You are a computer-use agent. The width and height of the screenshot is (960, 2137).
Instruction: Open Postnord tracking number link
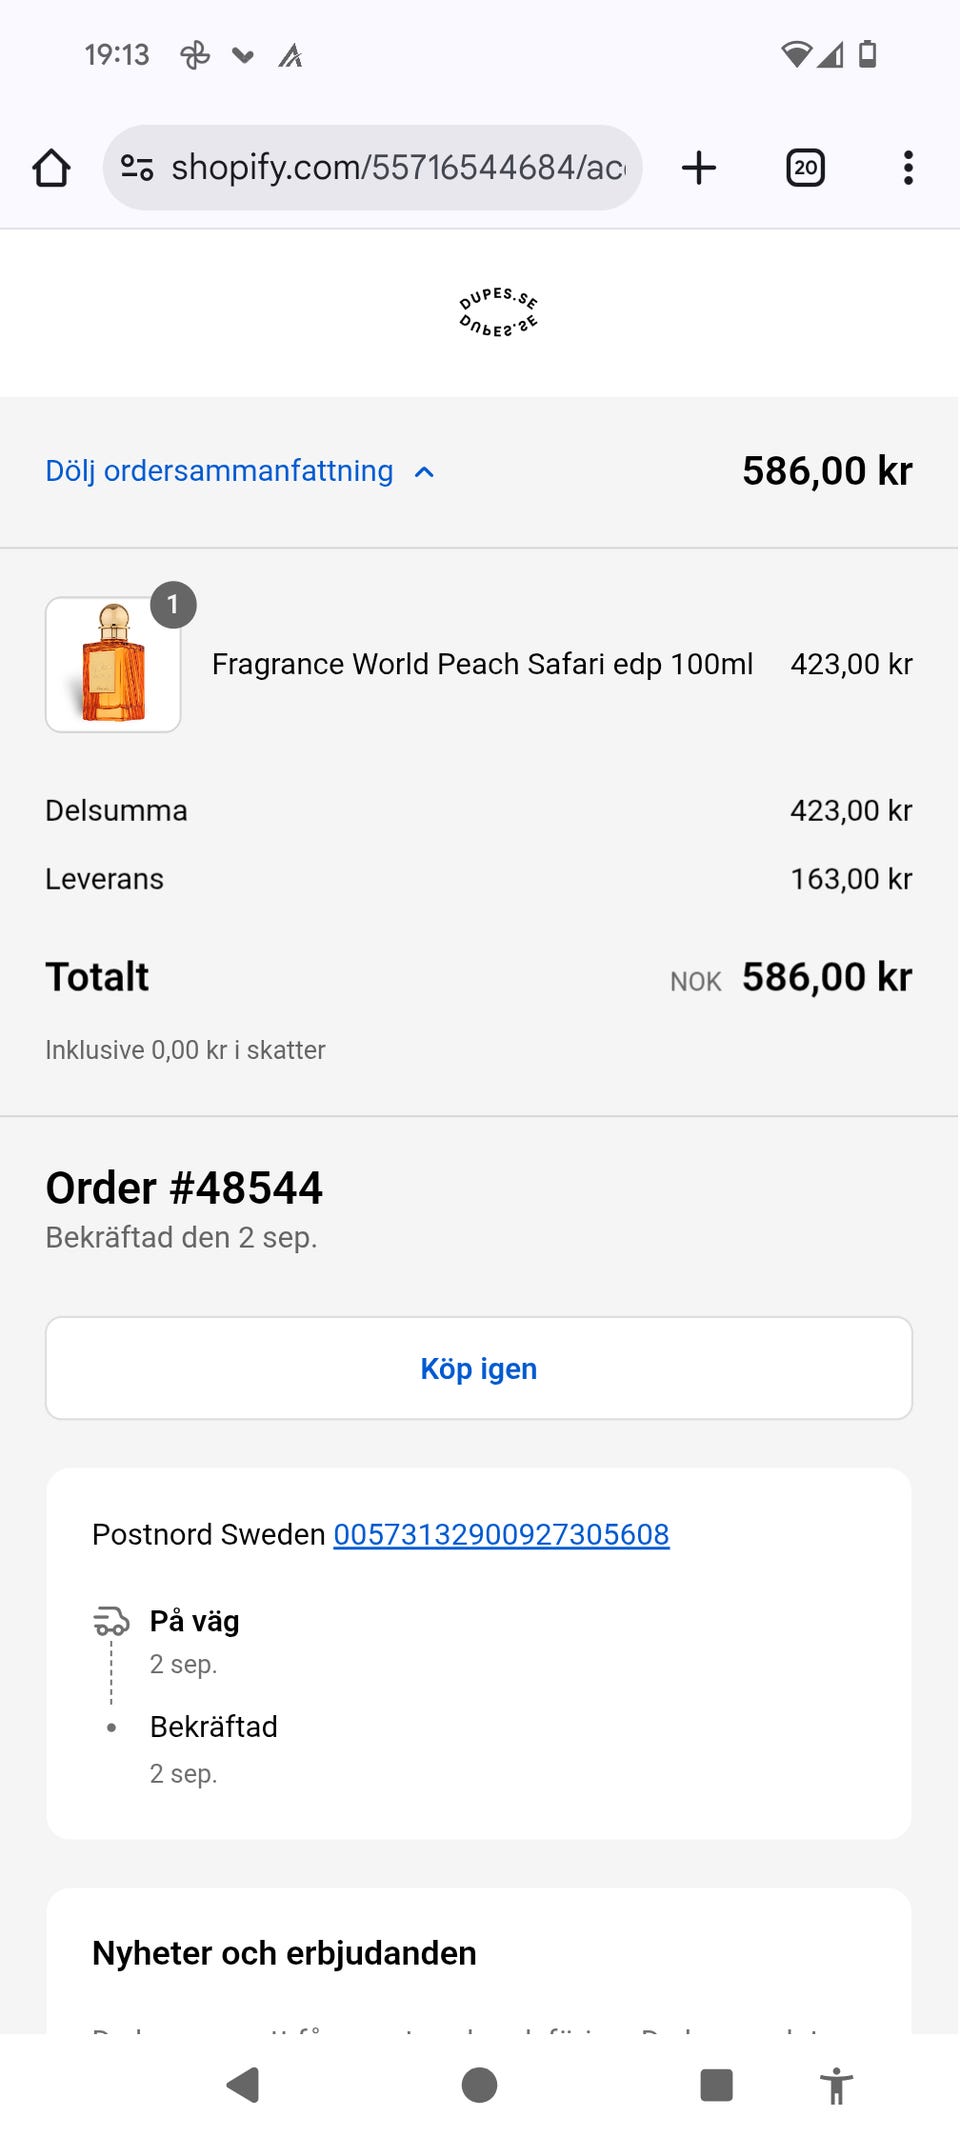501,1534
